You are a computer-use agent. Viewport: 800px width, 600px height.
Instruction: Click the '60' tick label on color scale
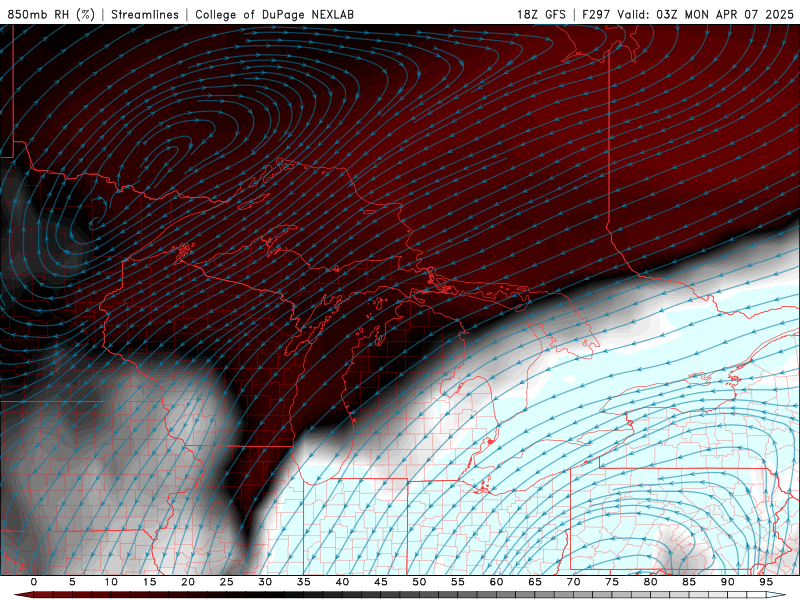tap(496, 582)
